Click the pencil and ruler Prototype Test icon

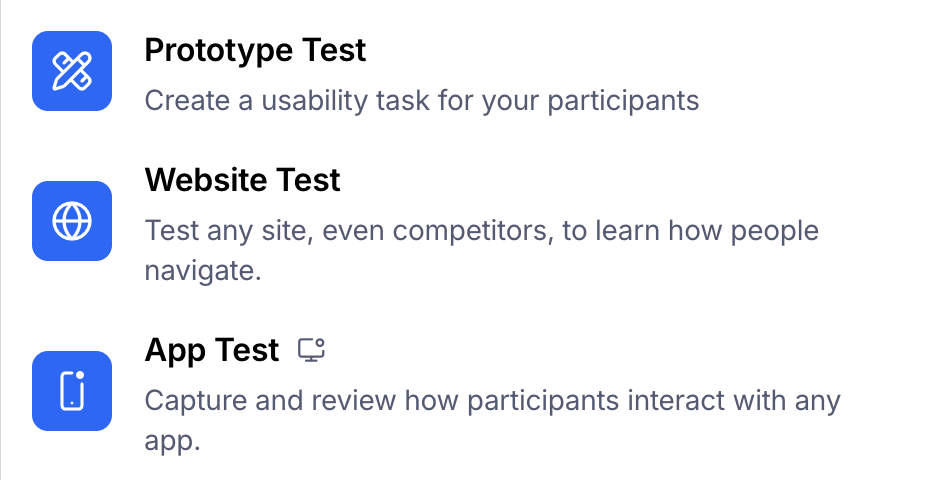point(72,71)
